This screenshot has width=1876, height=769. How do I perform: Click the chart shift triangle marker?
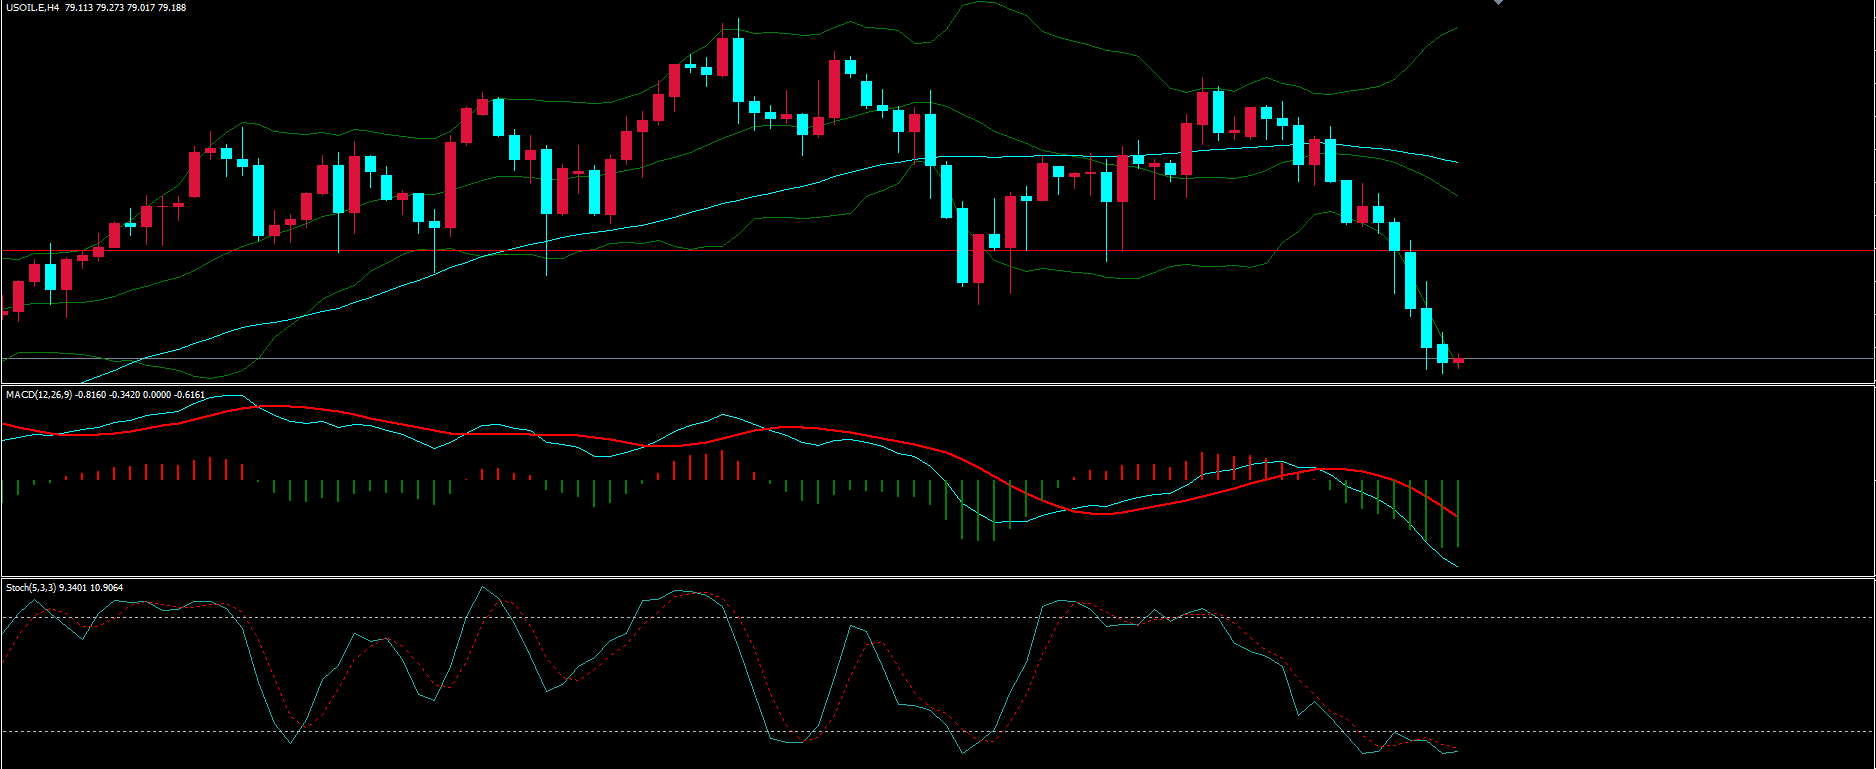pos(1498,3)
